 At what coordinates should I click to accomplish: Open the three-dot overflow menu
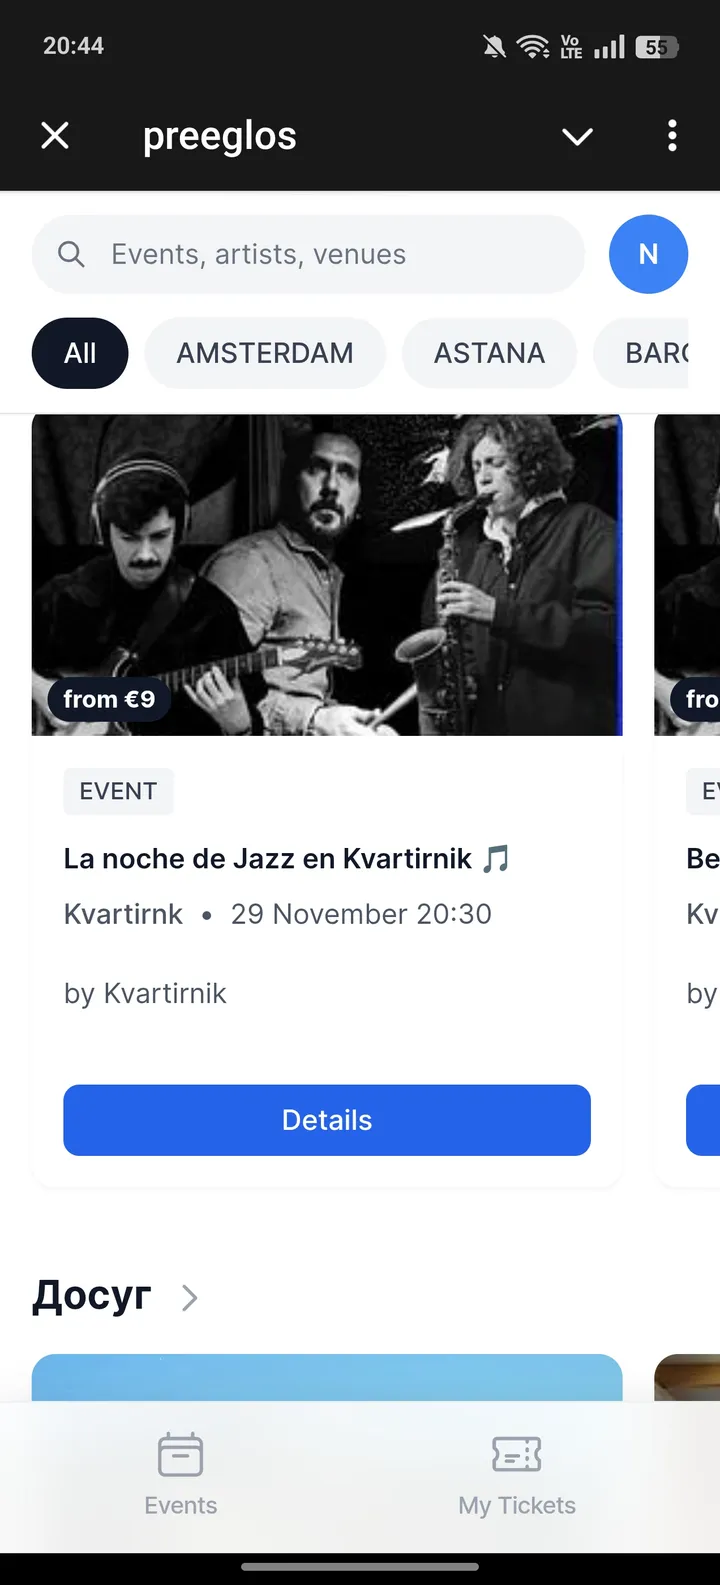pyautogui.click(x=672, y=135)
